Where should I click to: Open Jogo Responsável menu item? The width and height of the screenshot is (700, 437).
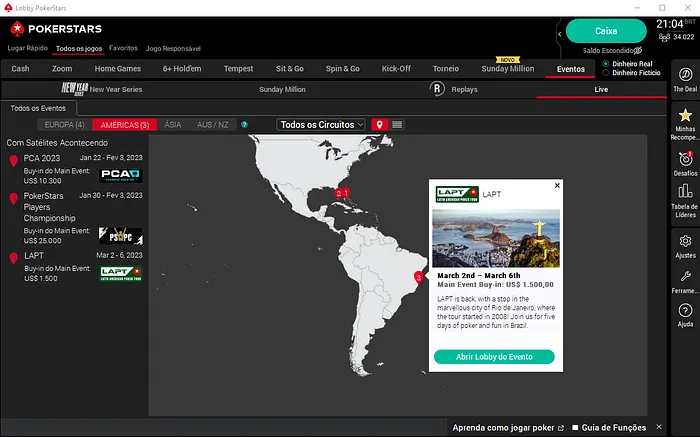(173, 48)
